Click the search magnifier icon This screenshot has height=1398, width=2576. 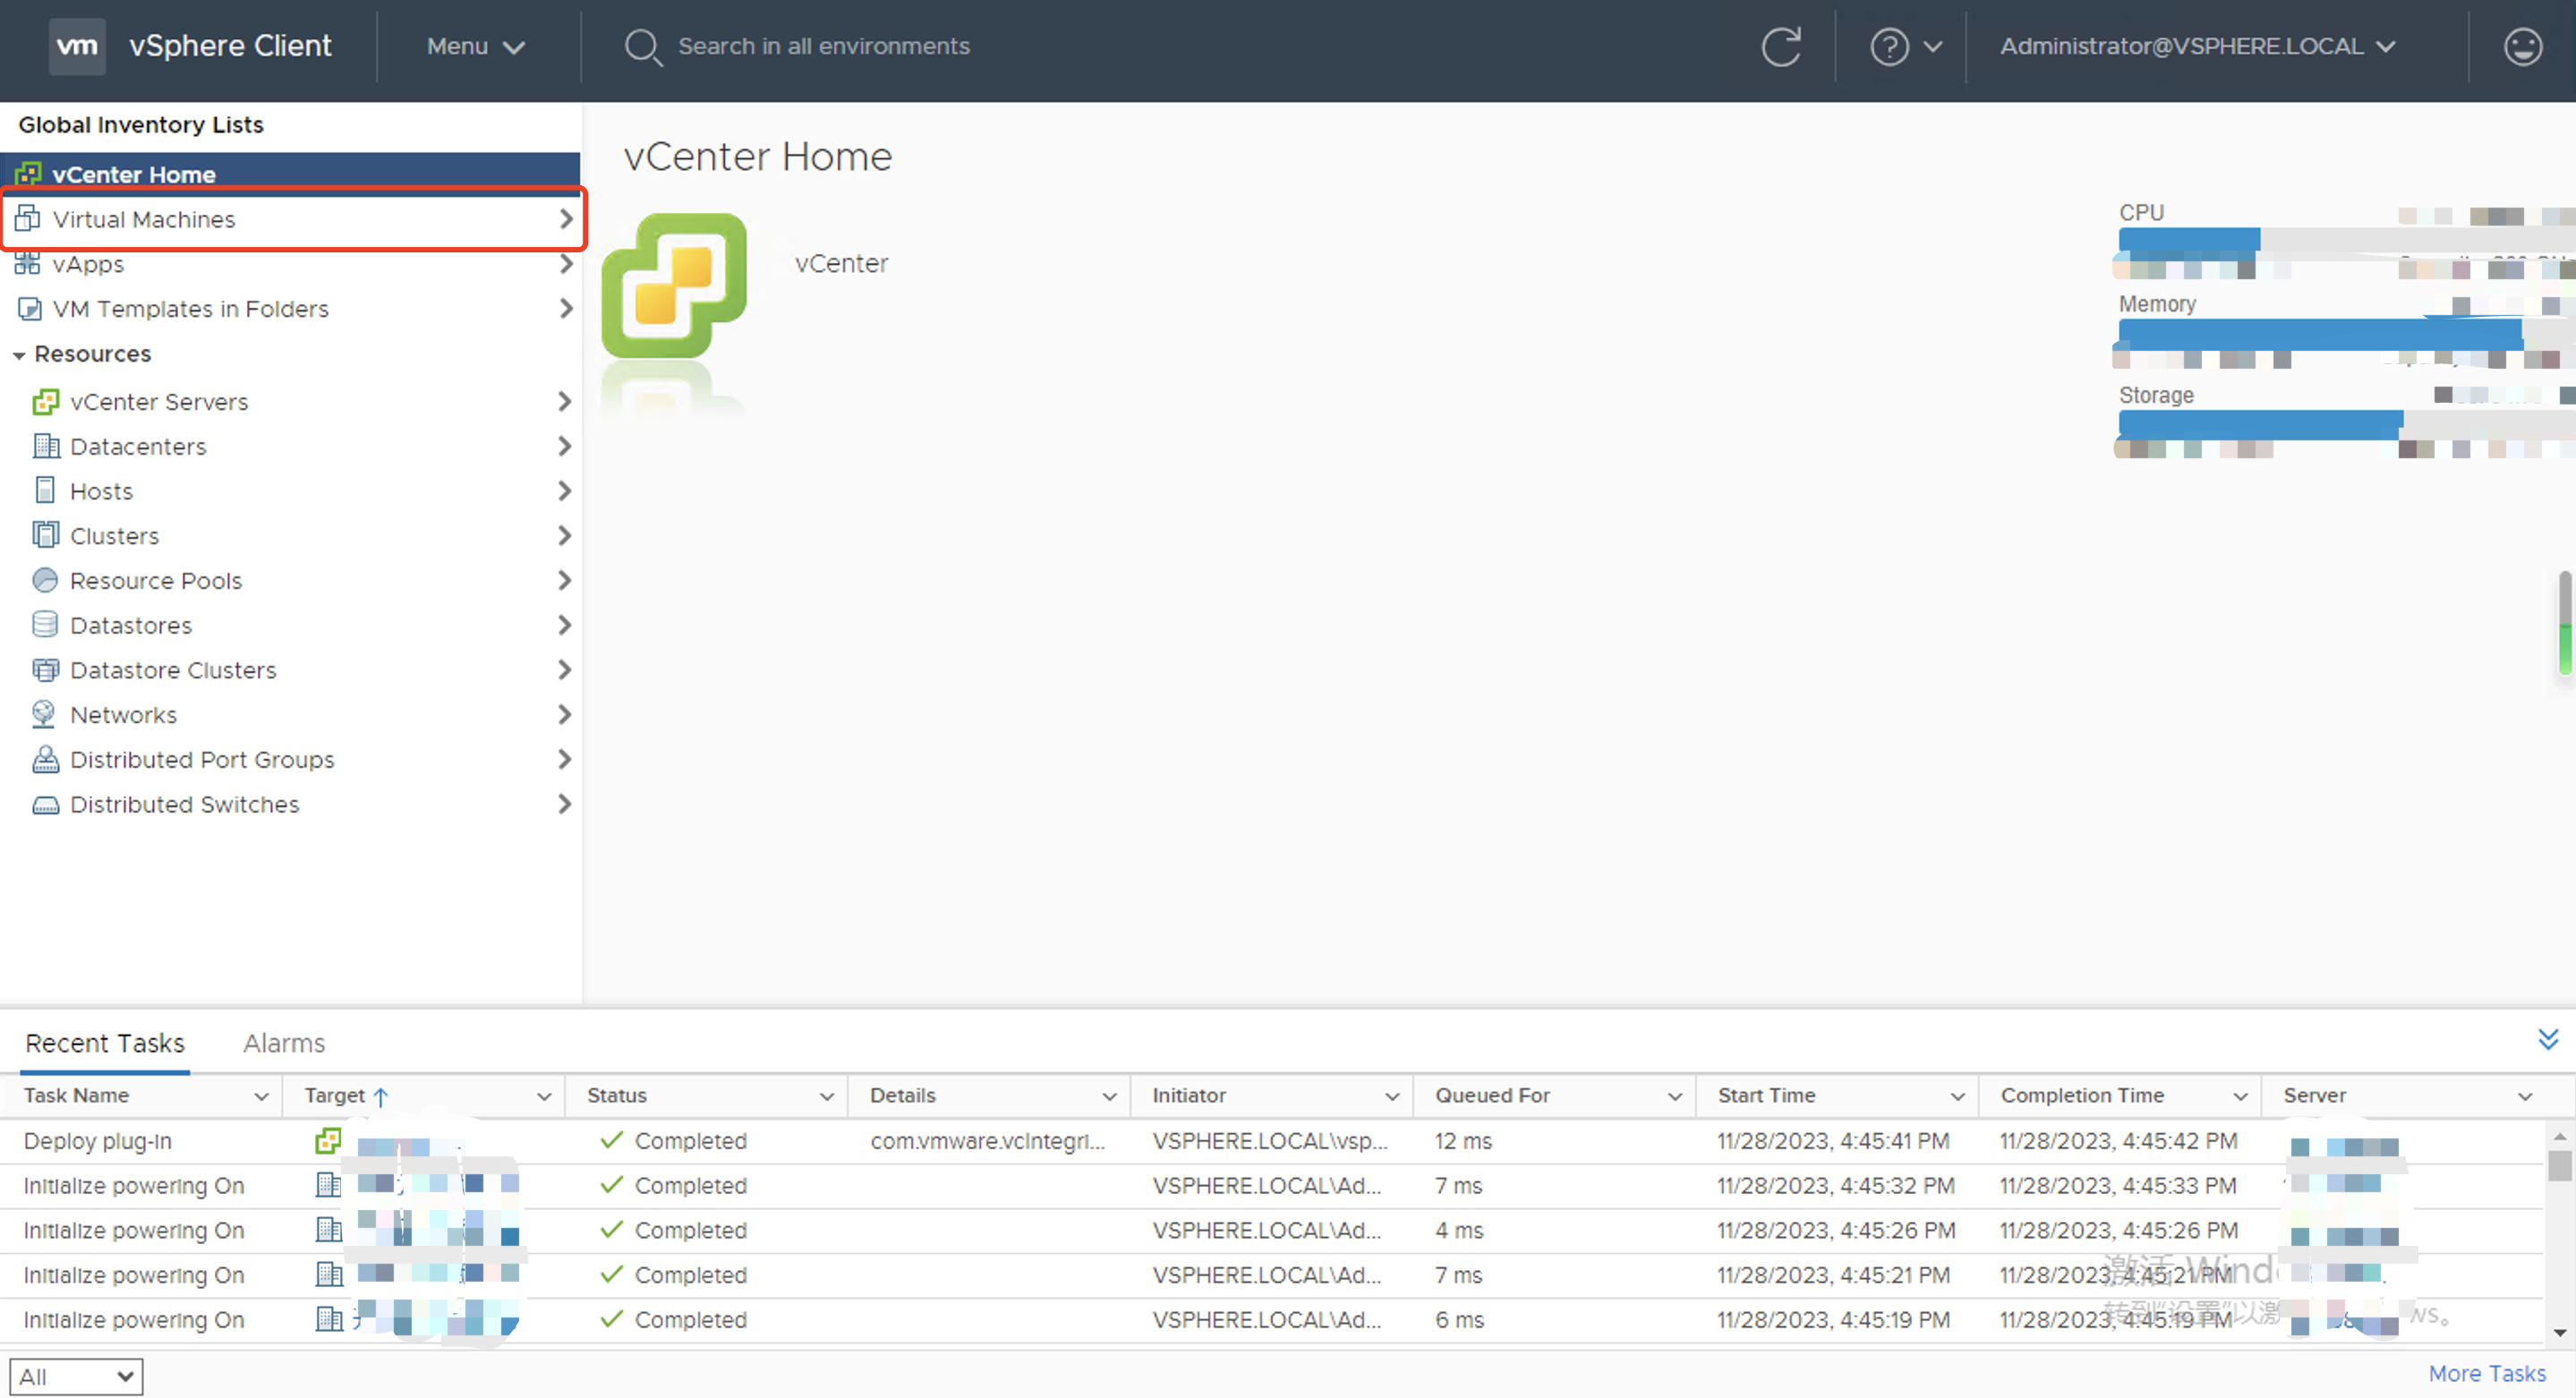tap(642, 47)
